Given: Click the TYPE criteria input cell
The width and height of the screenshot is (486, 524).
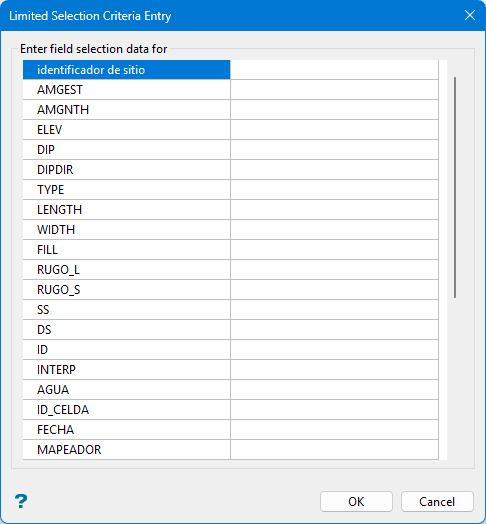Looking at the screenshot, I should pyautogui.click(x=334, y=189).
